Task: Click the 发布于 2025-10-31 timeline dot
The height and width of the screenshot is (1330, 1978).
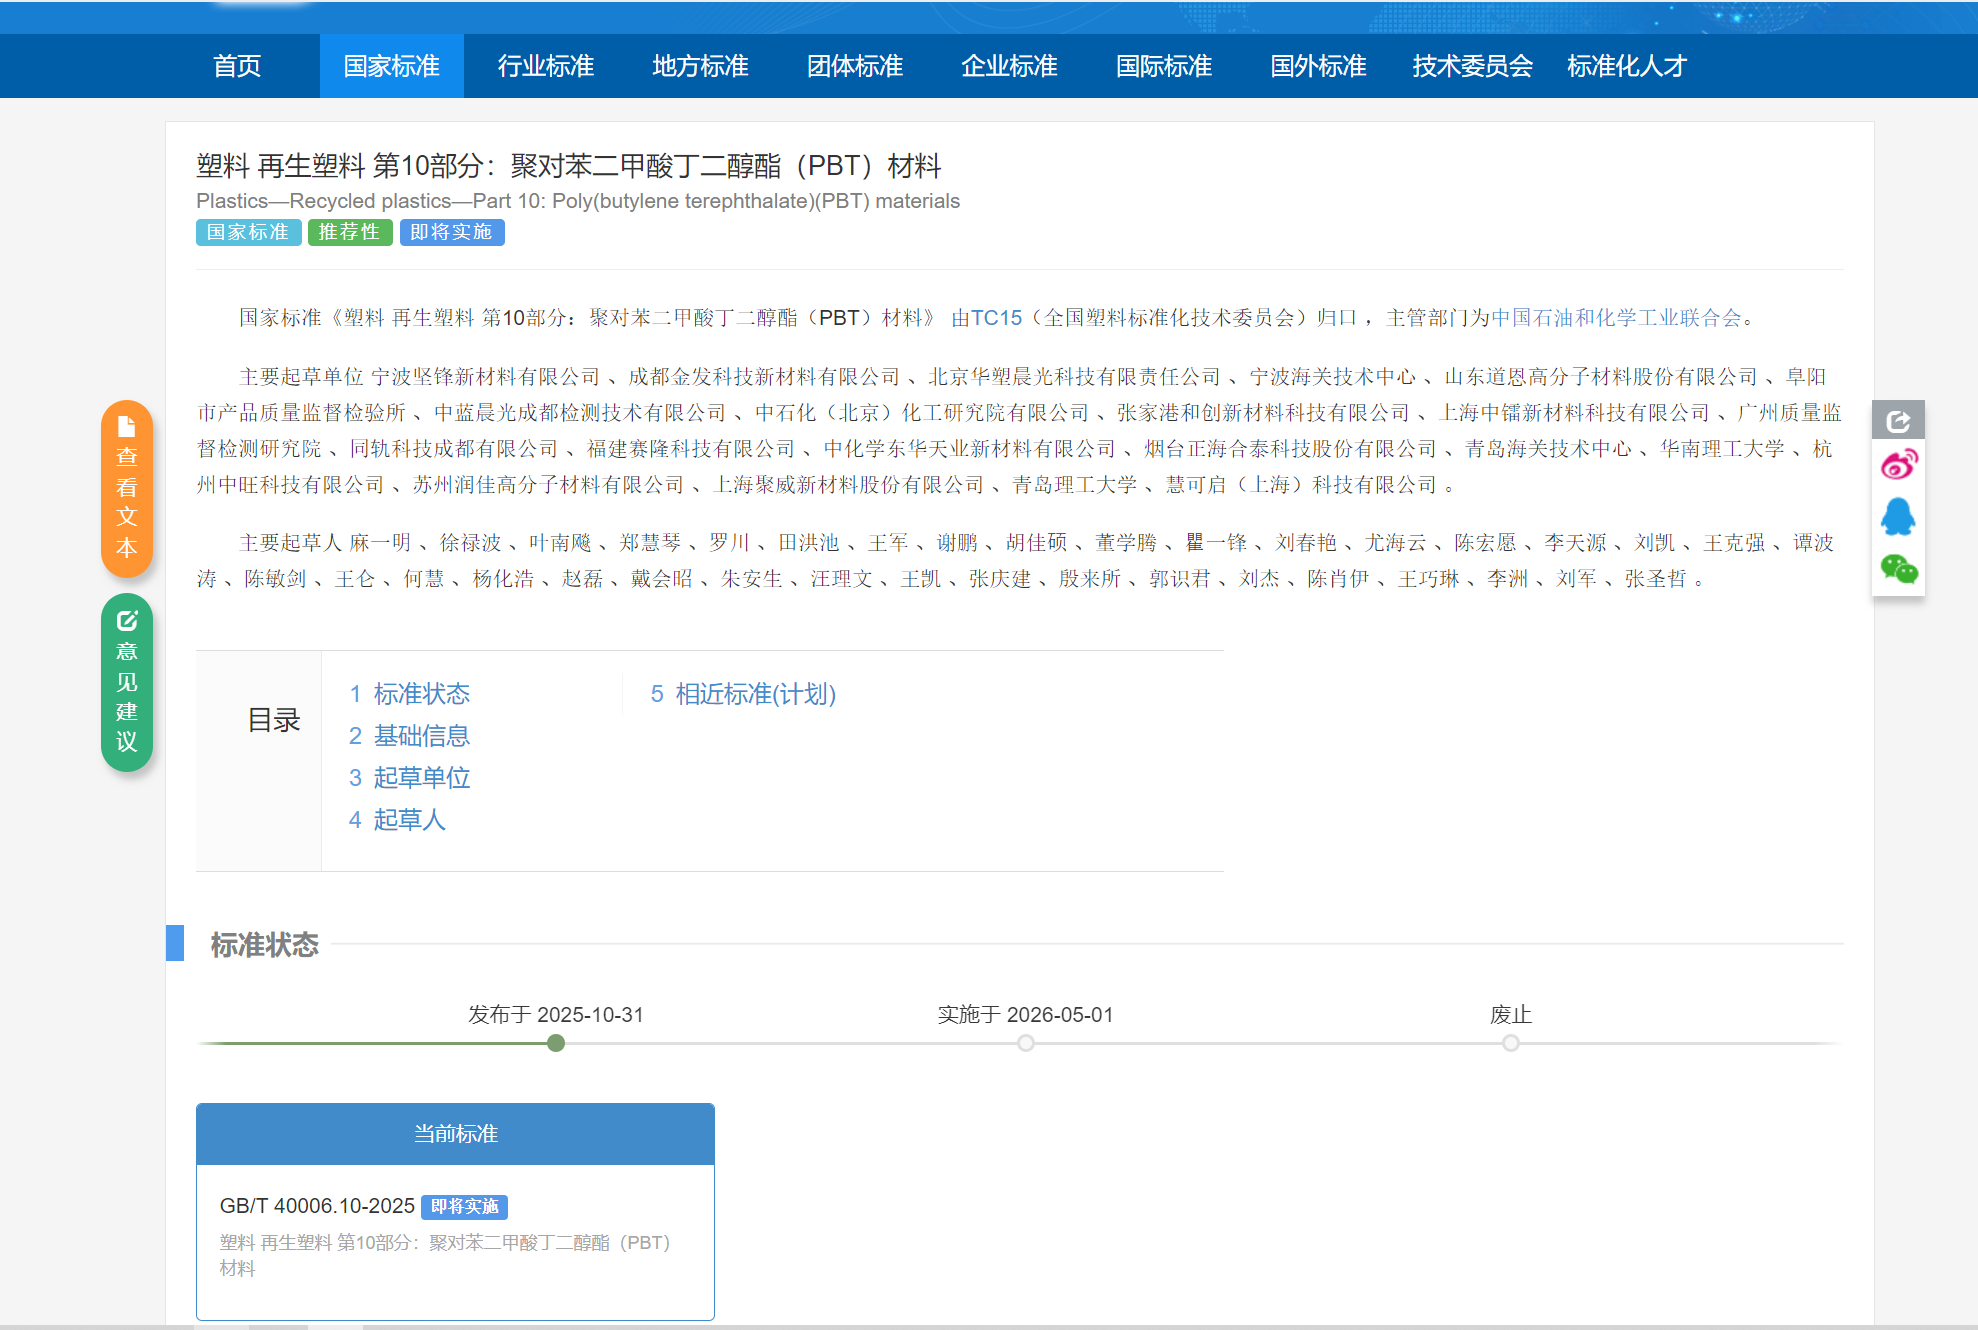Action: (x=556, y=1043)
